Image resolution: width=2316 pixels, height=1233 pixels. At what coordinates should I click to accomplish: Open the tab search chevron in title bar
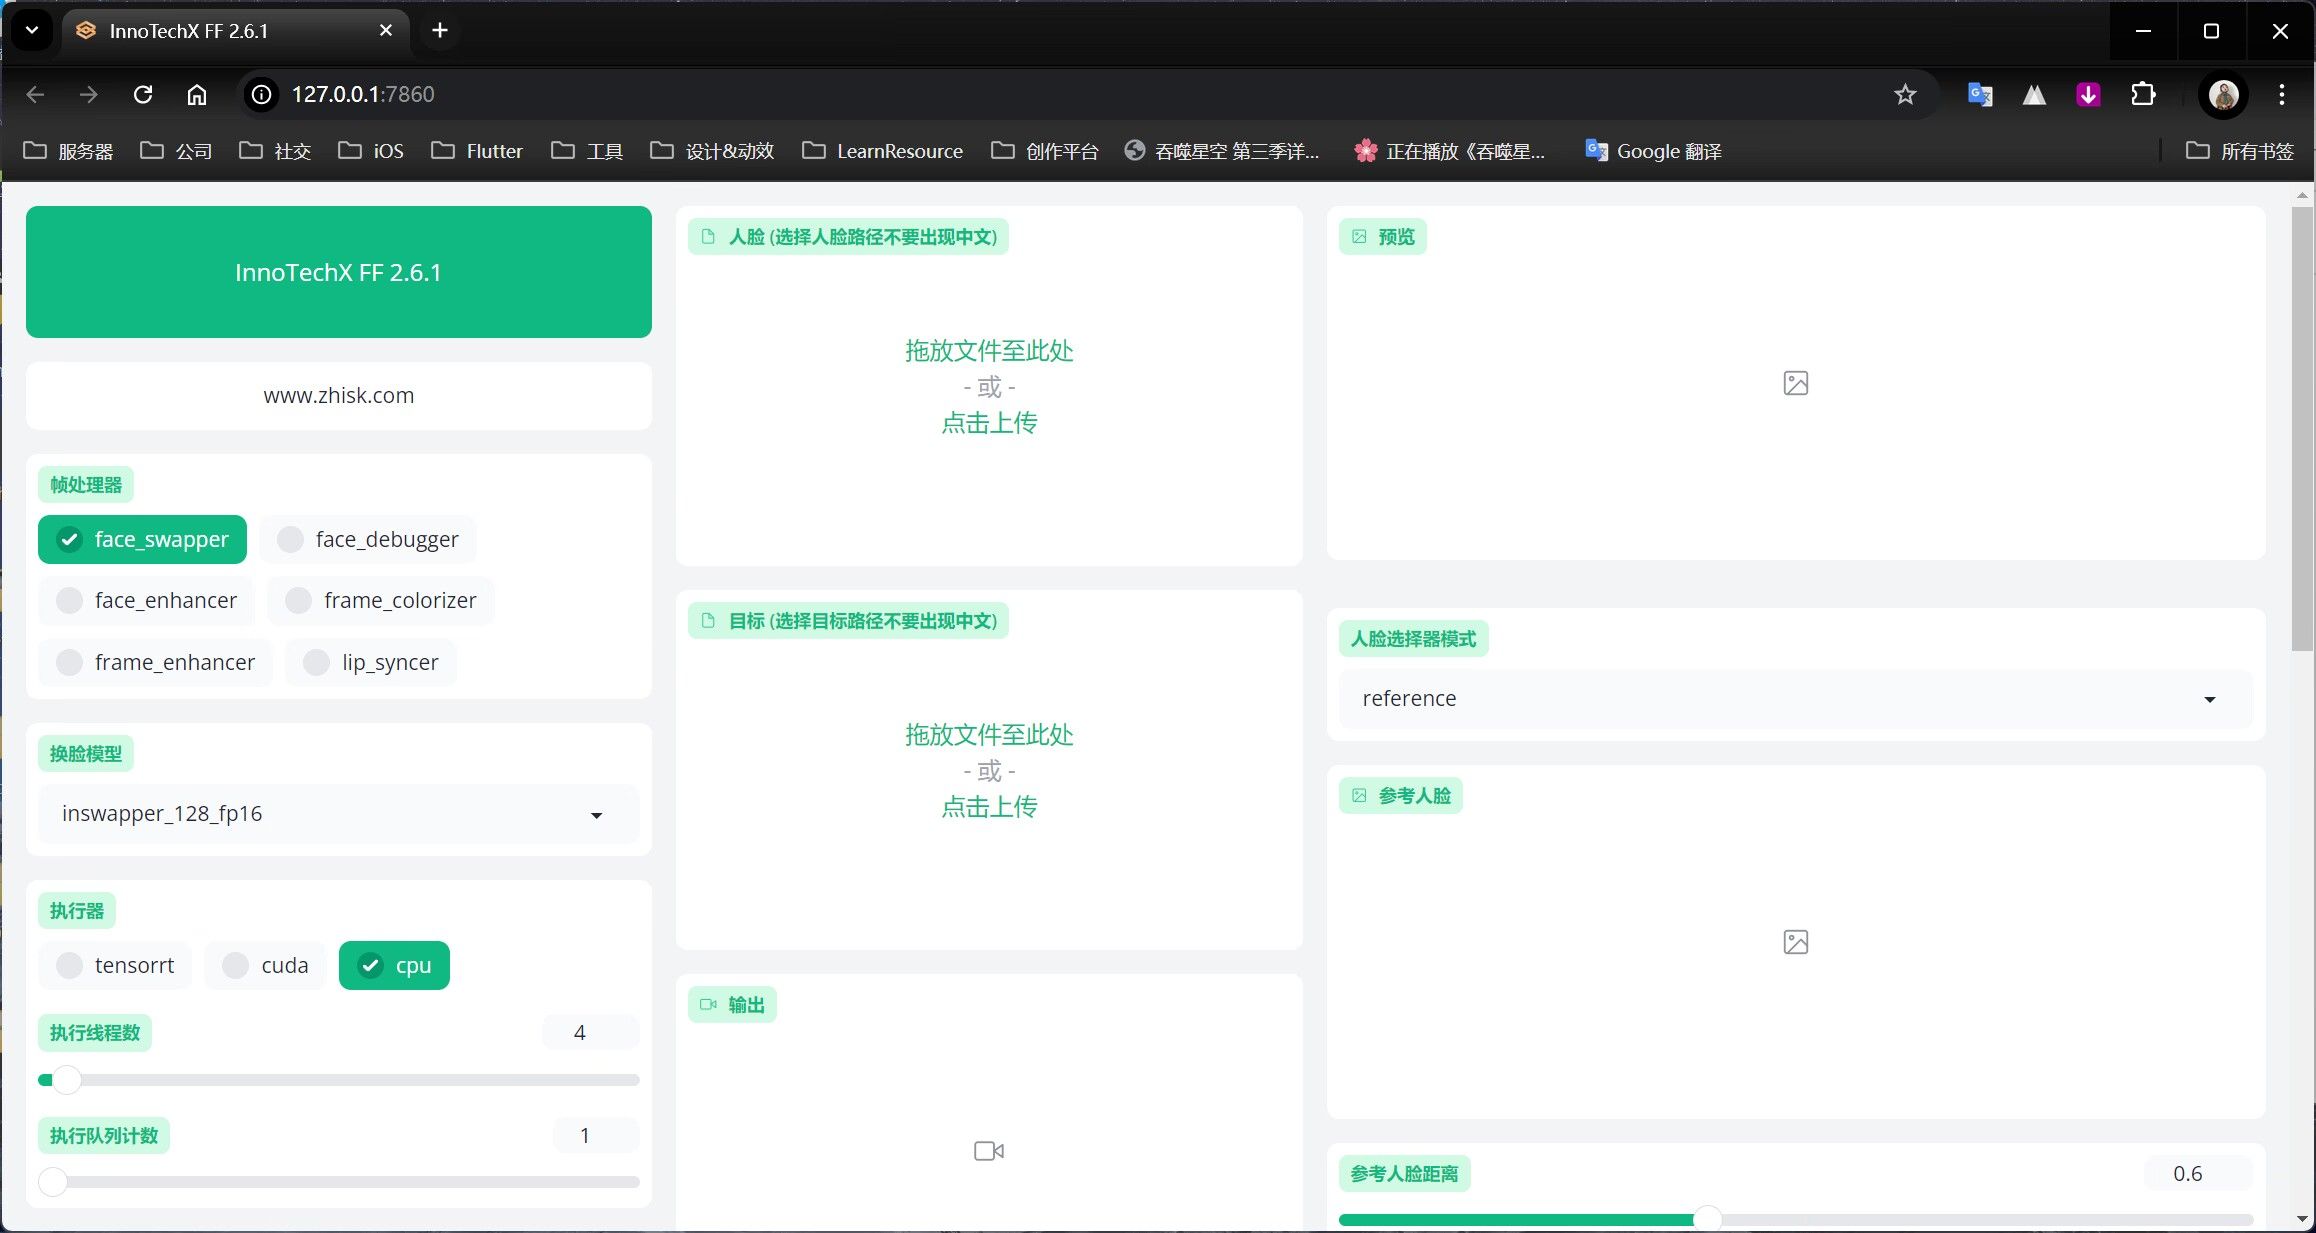tap(32, 30)
